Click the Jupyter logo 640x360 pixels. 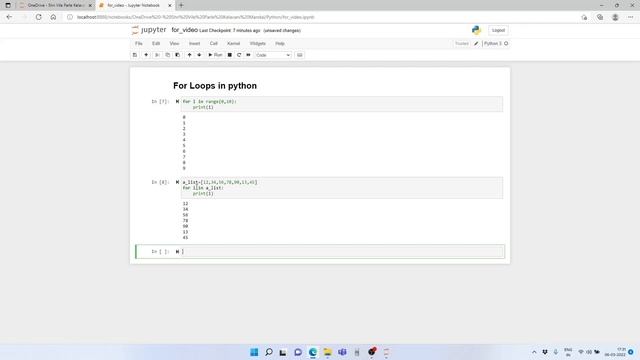point(149,30)
